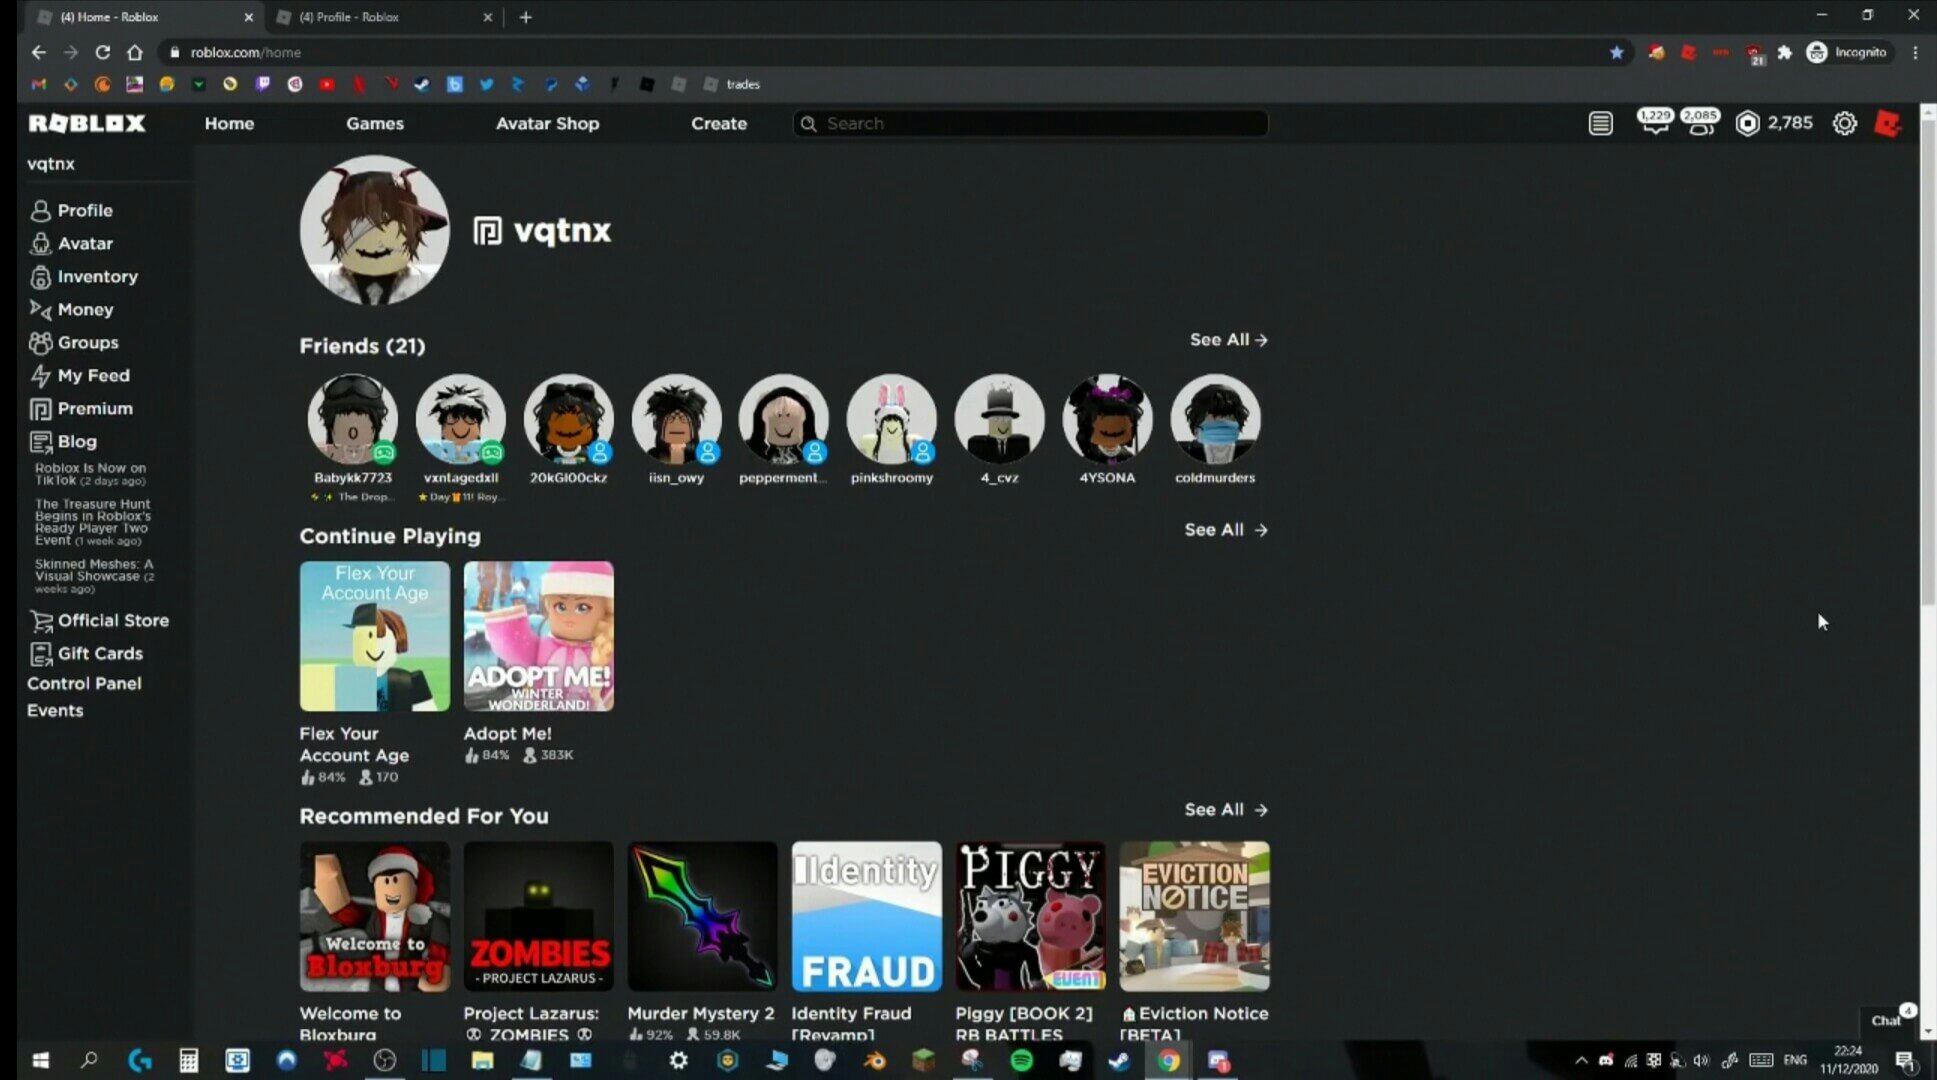This screenshot has width=1937, height=1080.
Task: Click the Robux balance icon
Action: (x=1750, y=122)
